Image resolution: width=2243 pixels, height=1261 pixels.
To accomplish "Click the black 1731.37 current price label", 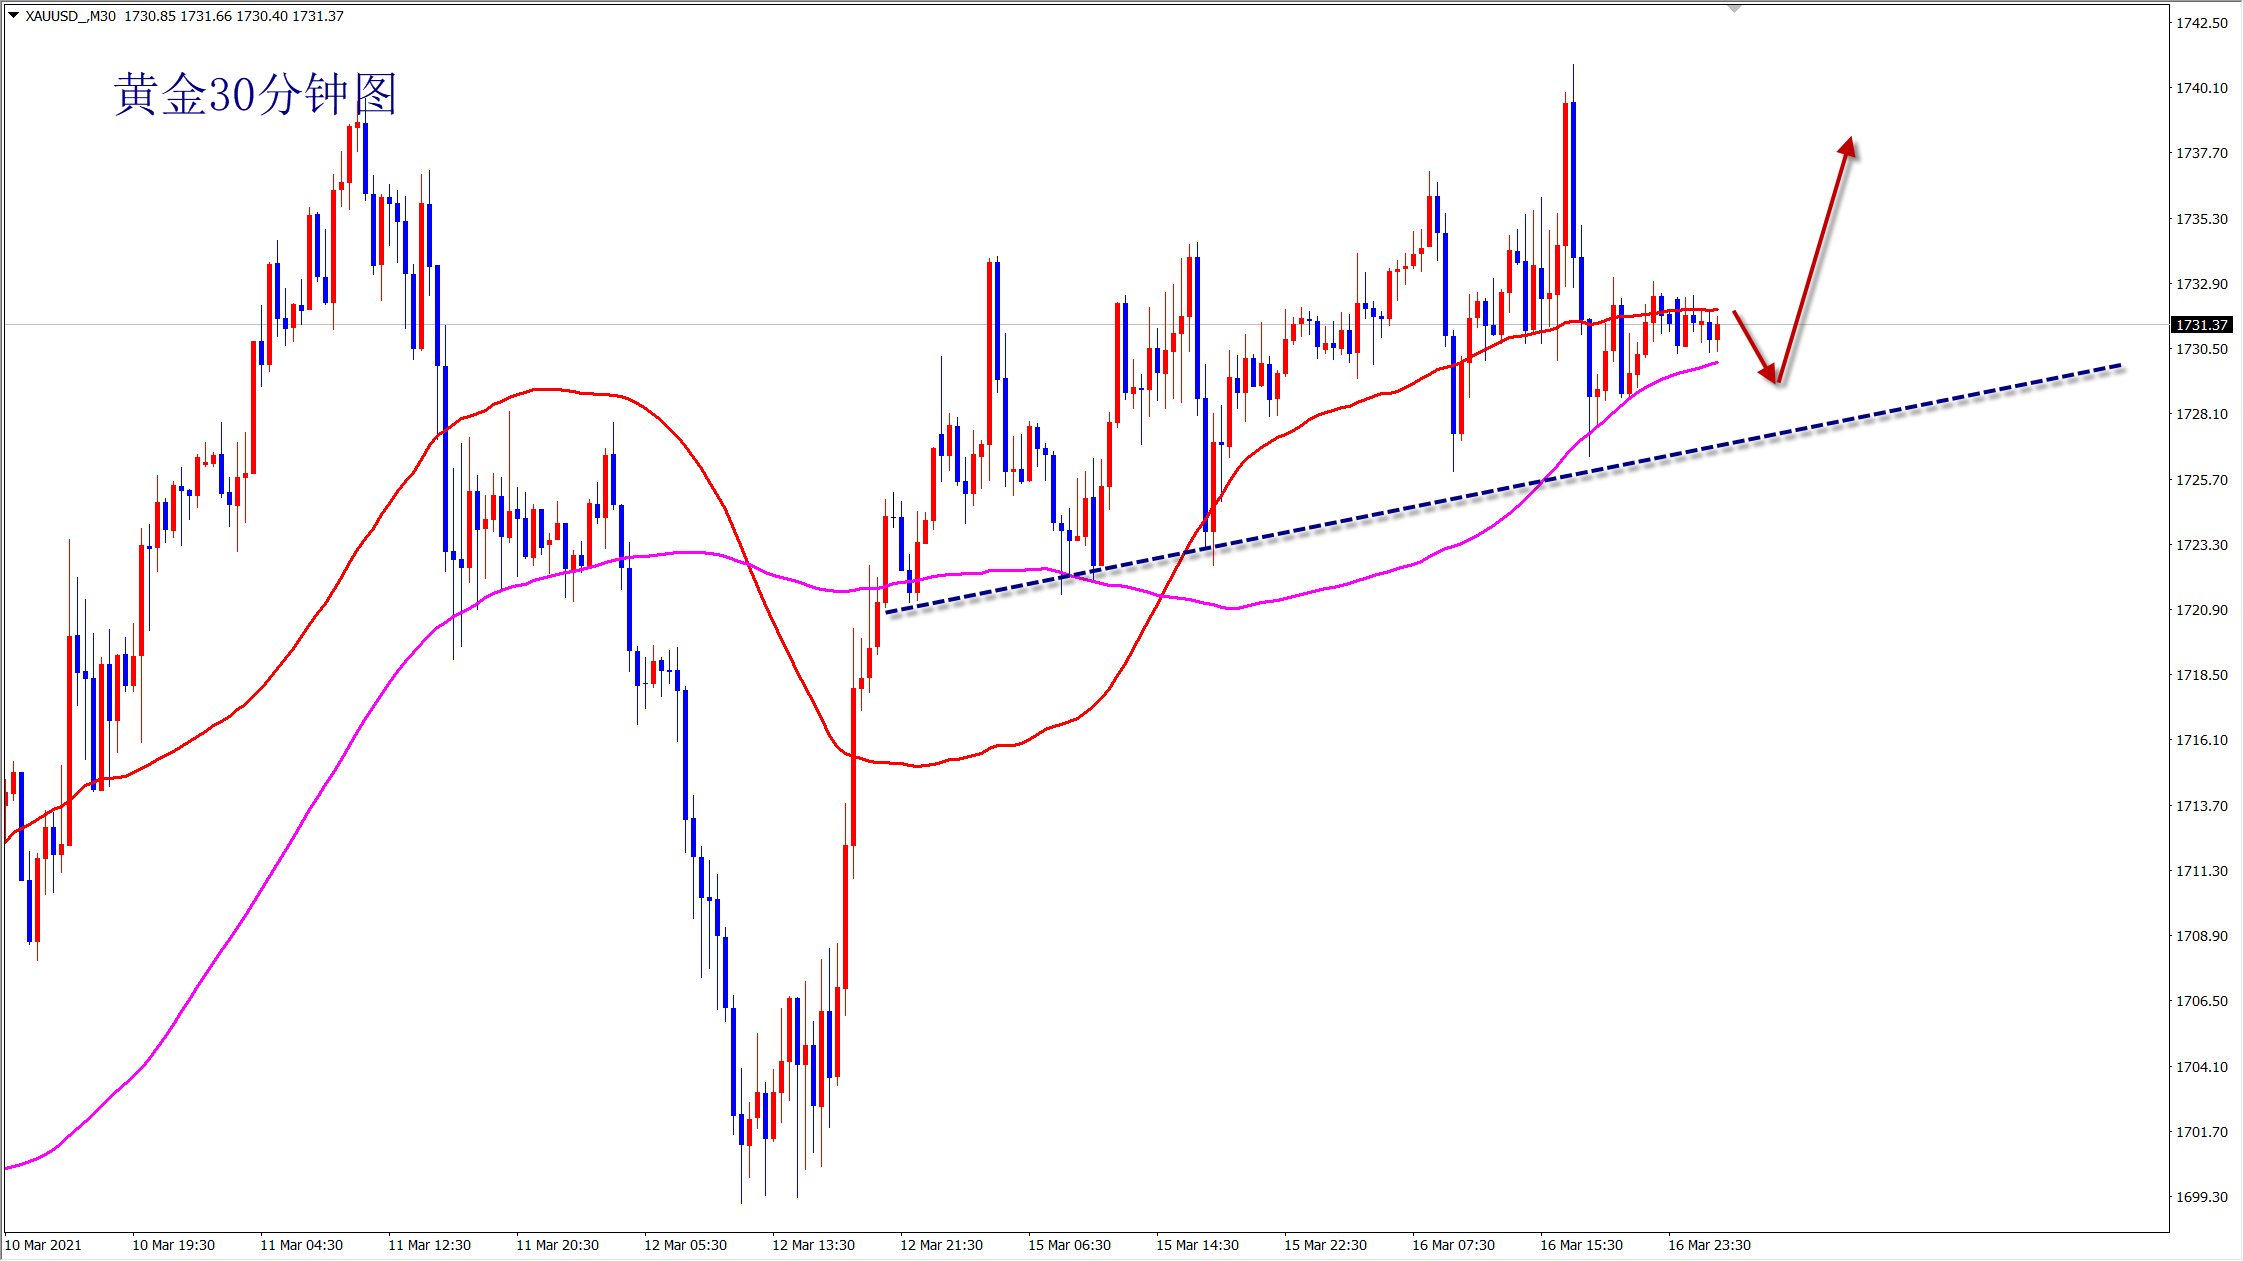I will tap(2201, 325).
